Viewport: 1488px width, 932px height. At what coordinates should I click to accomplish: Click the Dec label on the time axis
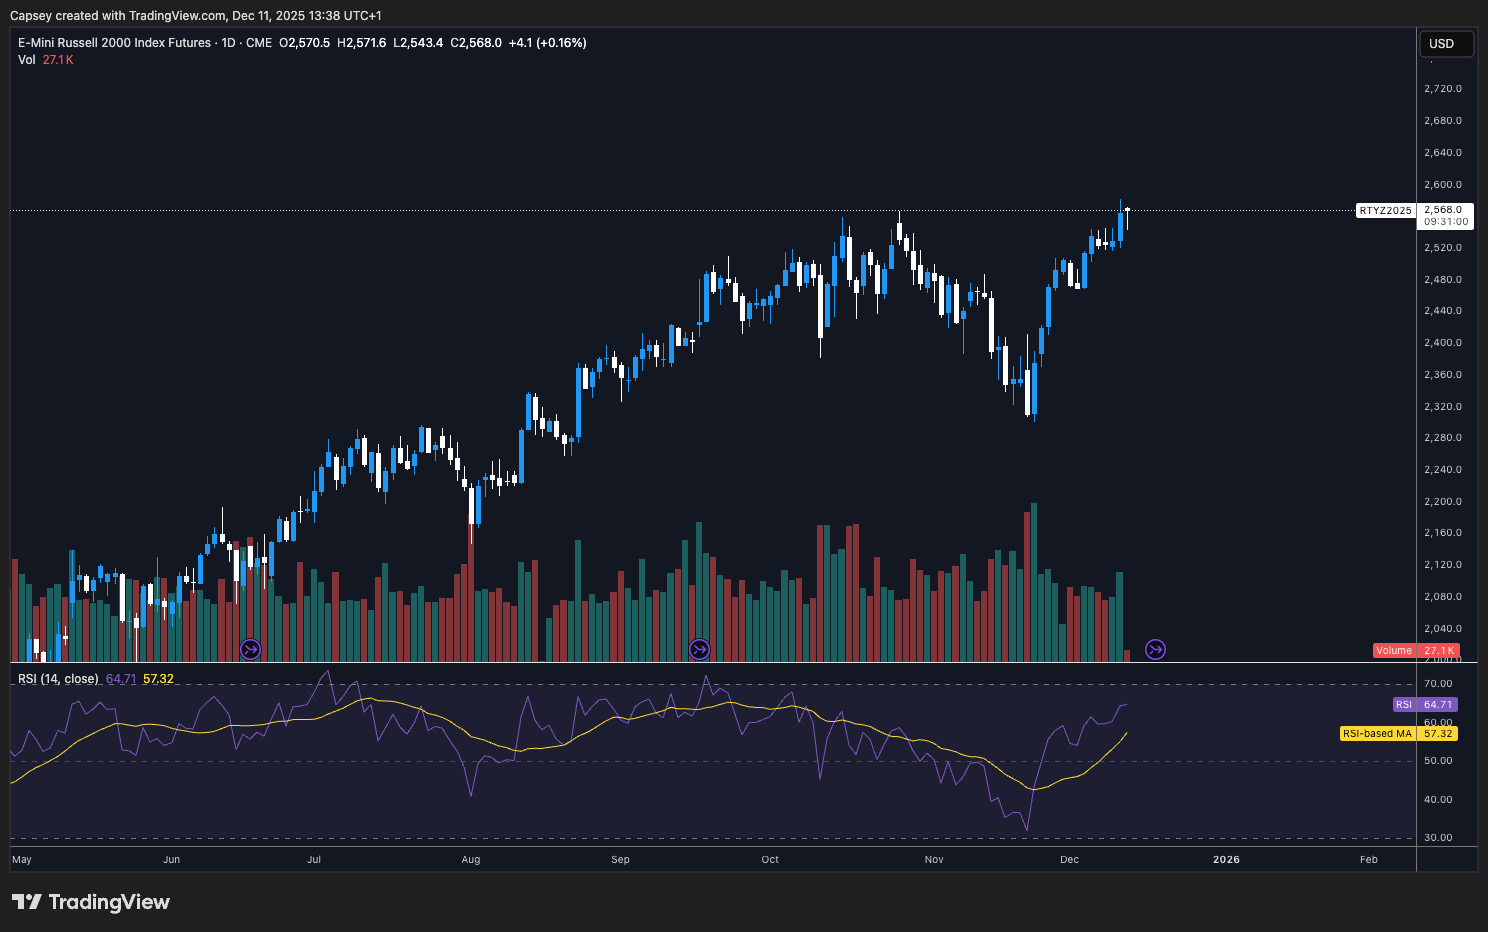1068,859
